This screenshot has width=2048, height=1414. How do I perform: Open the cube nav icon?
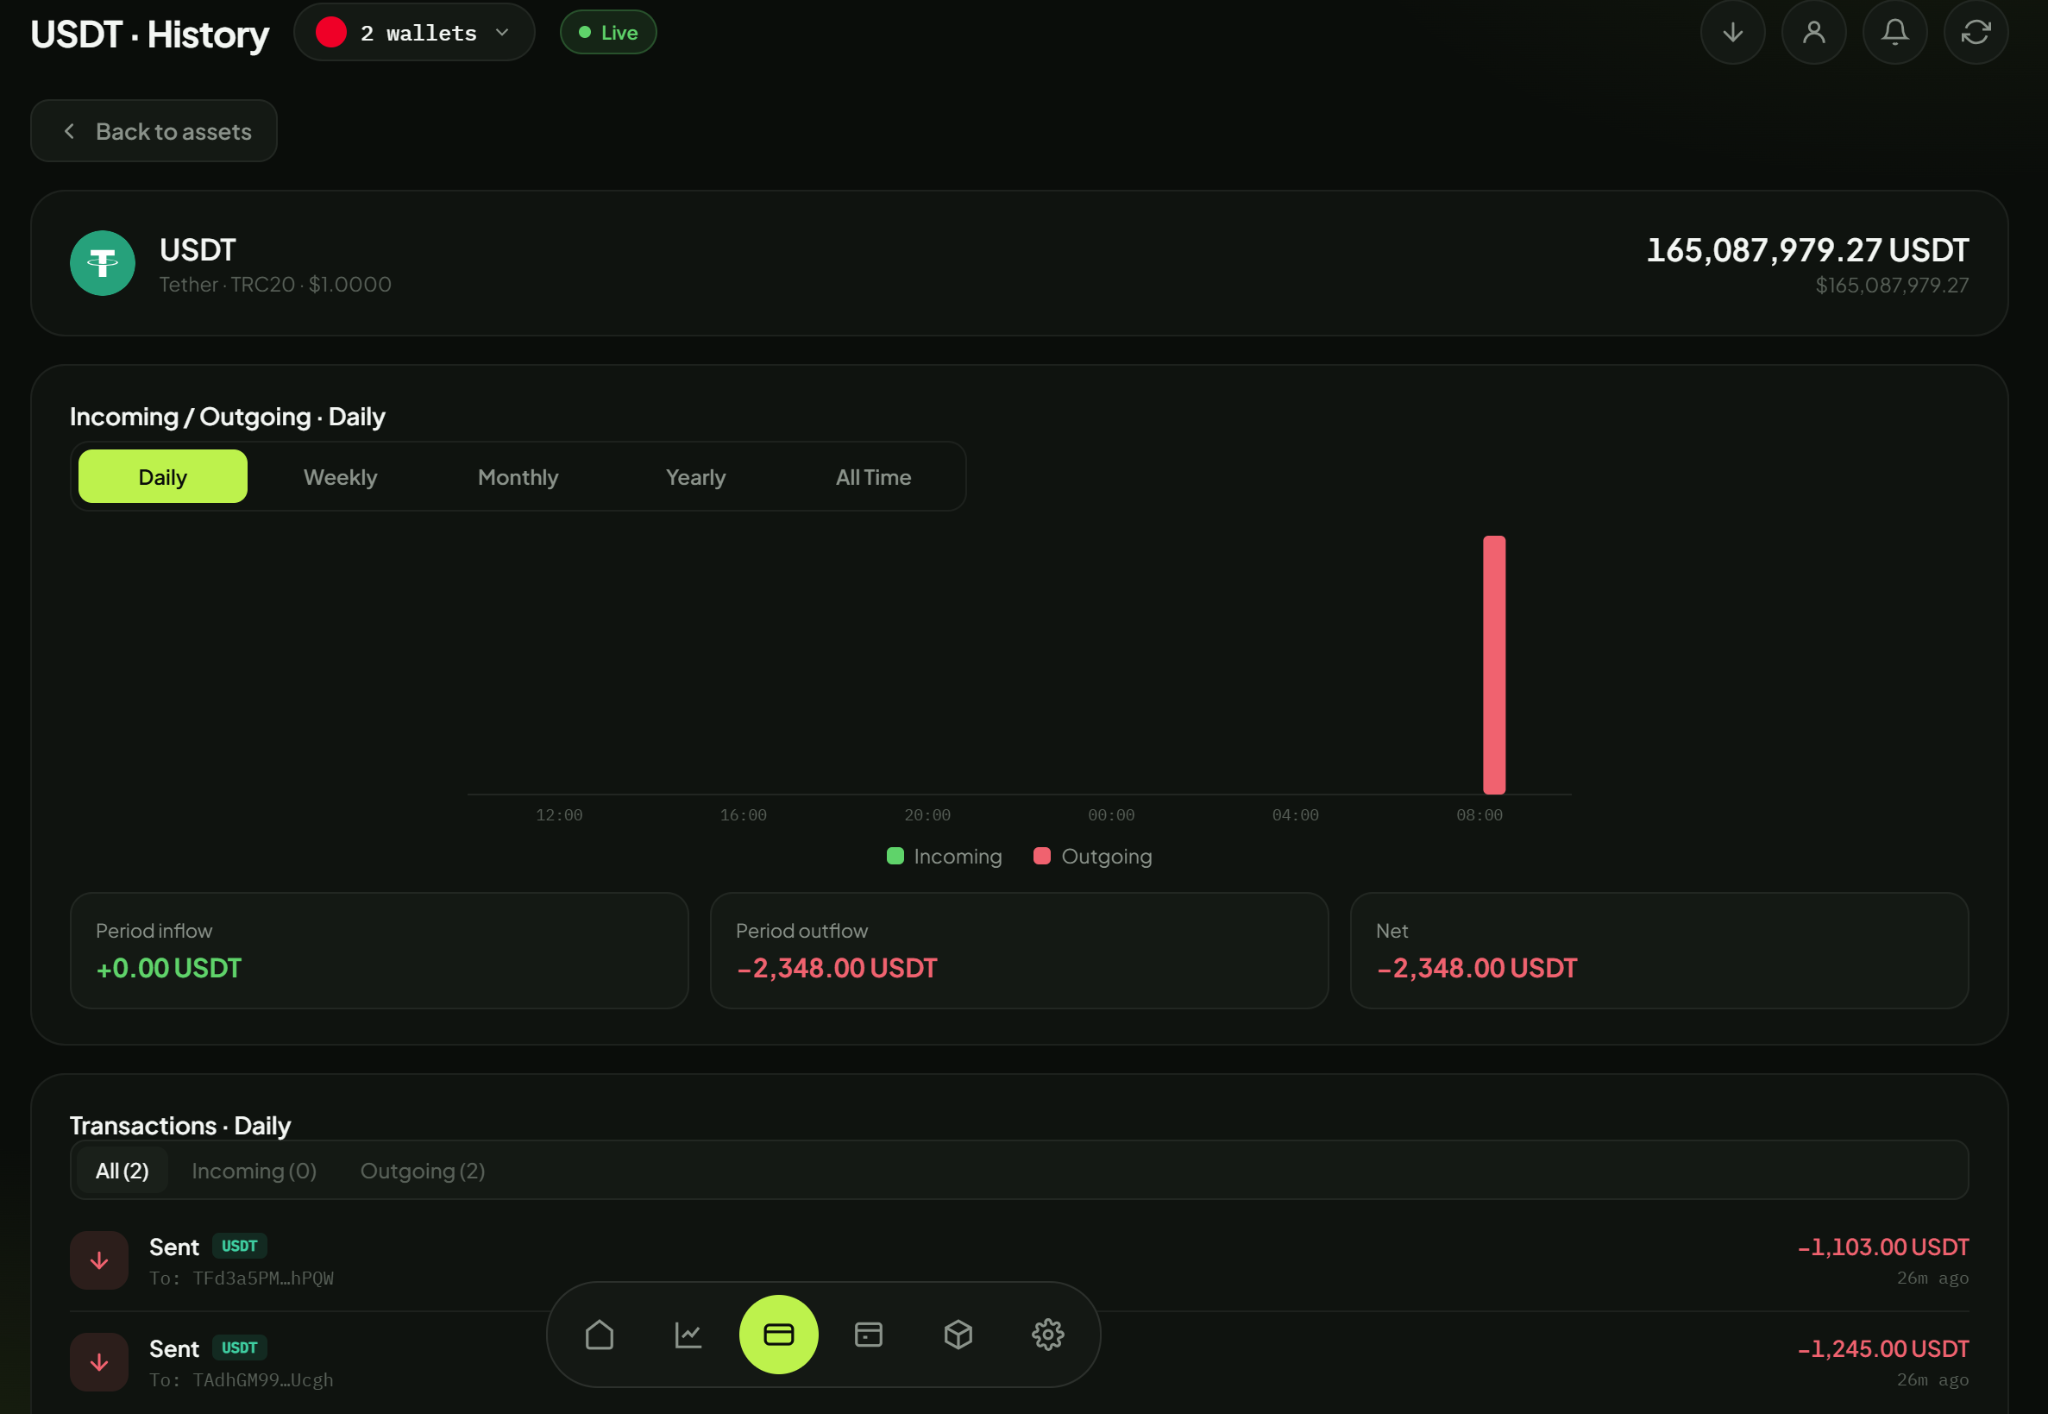958,1334
